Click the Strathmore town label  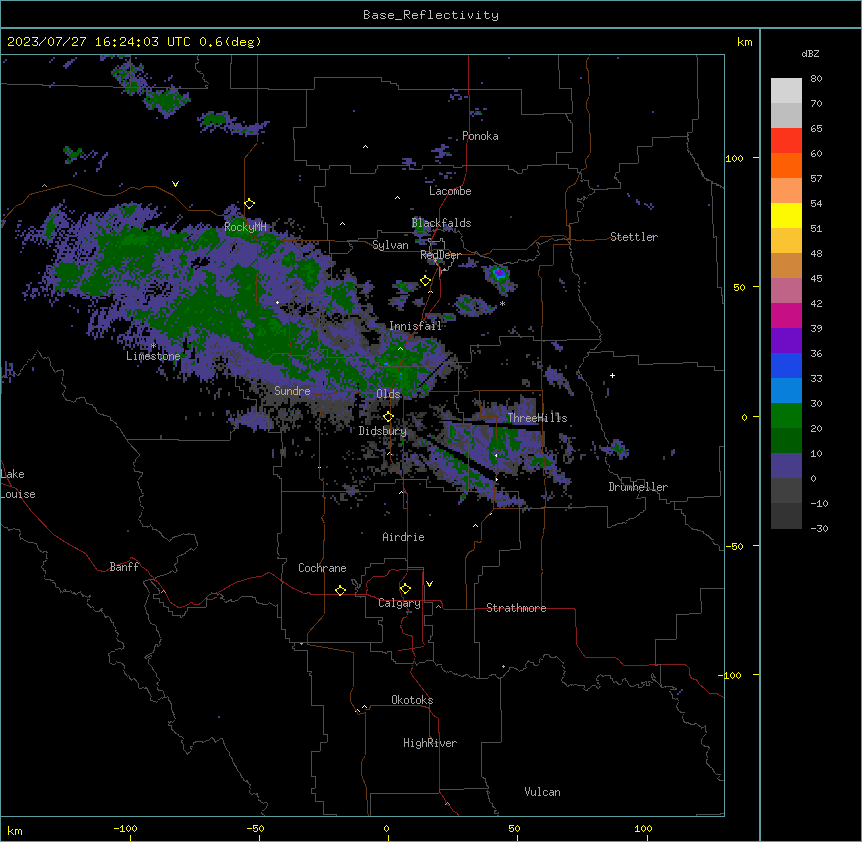click(x=516, y=608)
